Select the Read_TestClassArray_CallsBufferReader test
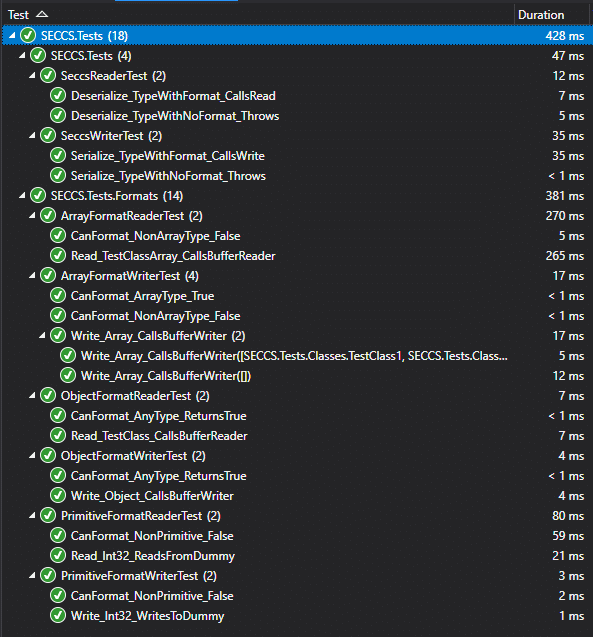Screen dimensions: 593x637 (x=173, y=256)
